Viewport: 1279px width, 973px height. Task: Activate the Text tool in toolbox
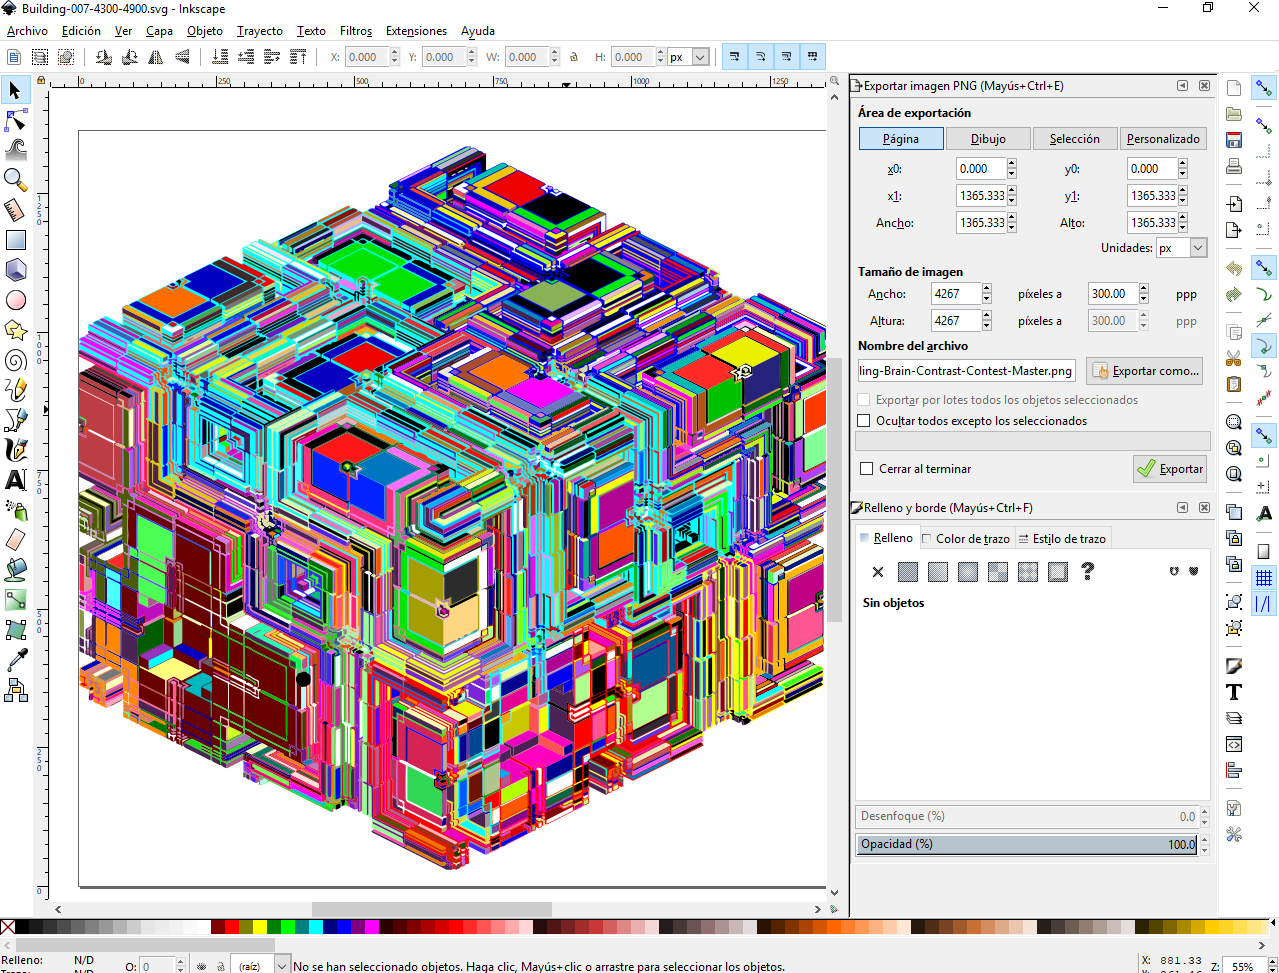click(16, 480)
